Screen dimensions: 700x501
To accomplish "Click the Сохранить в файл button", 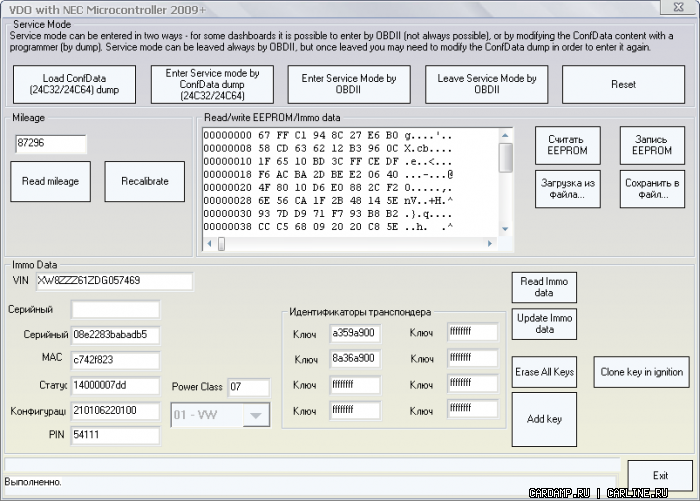I will 652,189.
